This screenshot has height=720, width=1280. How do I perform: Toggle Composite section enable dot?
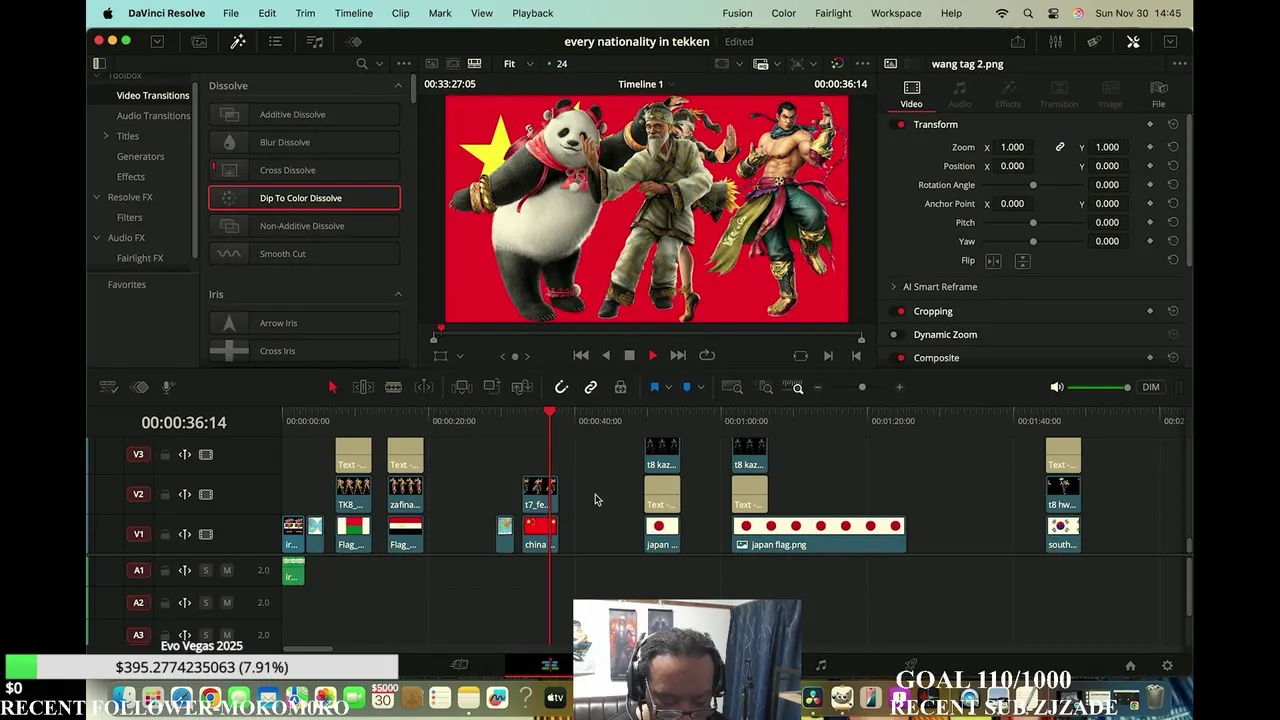click(901, 358)
